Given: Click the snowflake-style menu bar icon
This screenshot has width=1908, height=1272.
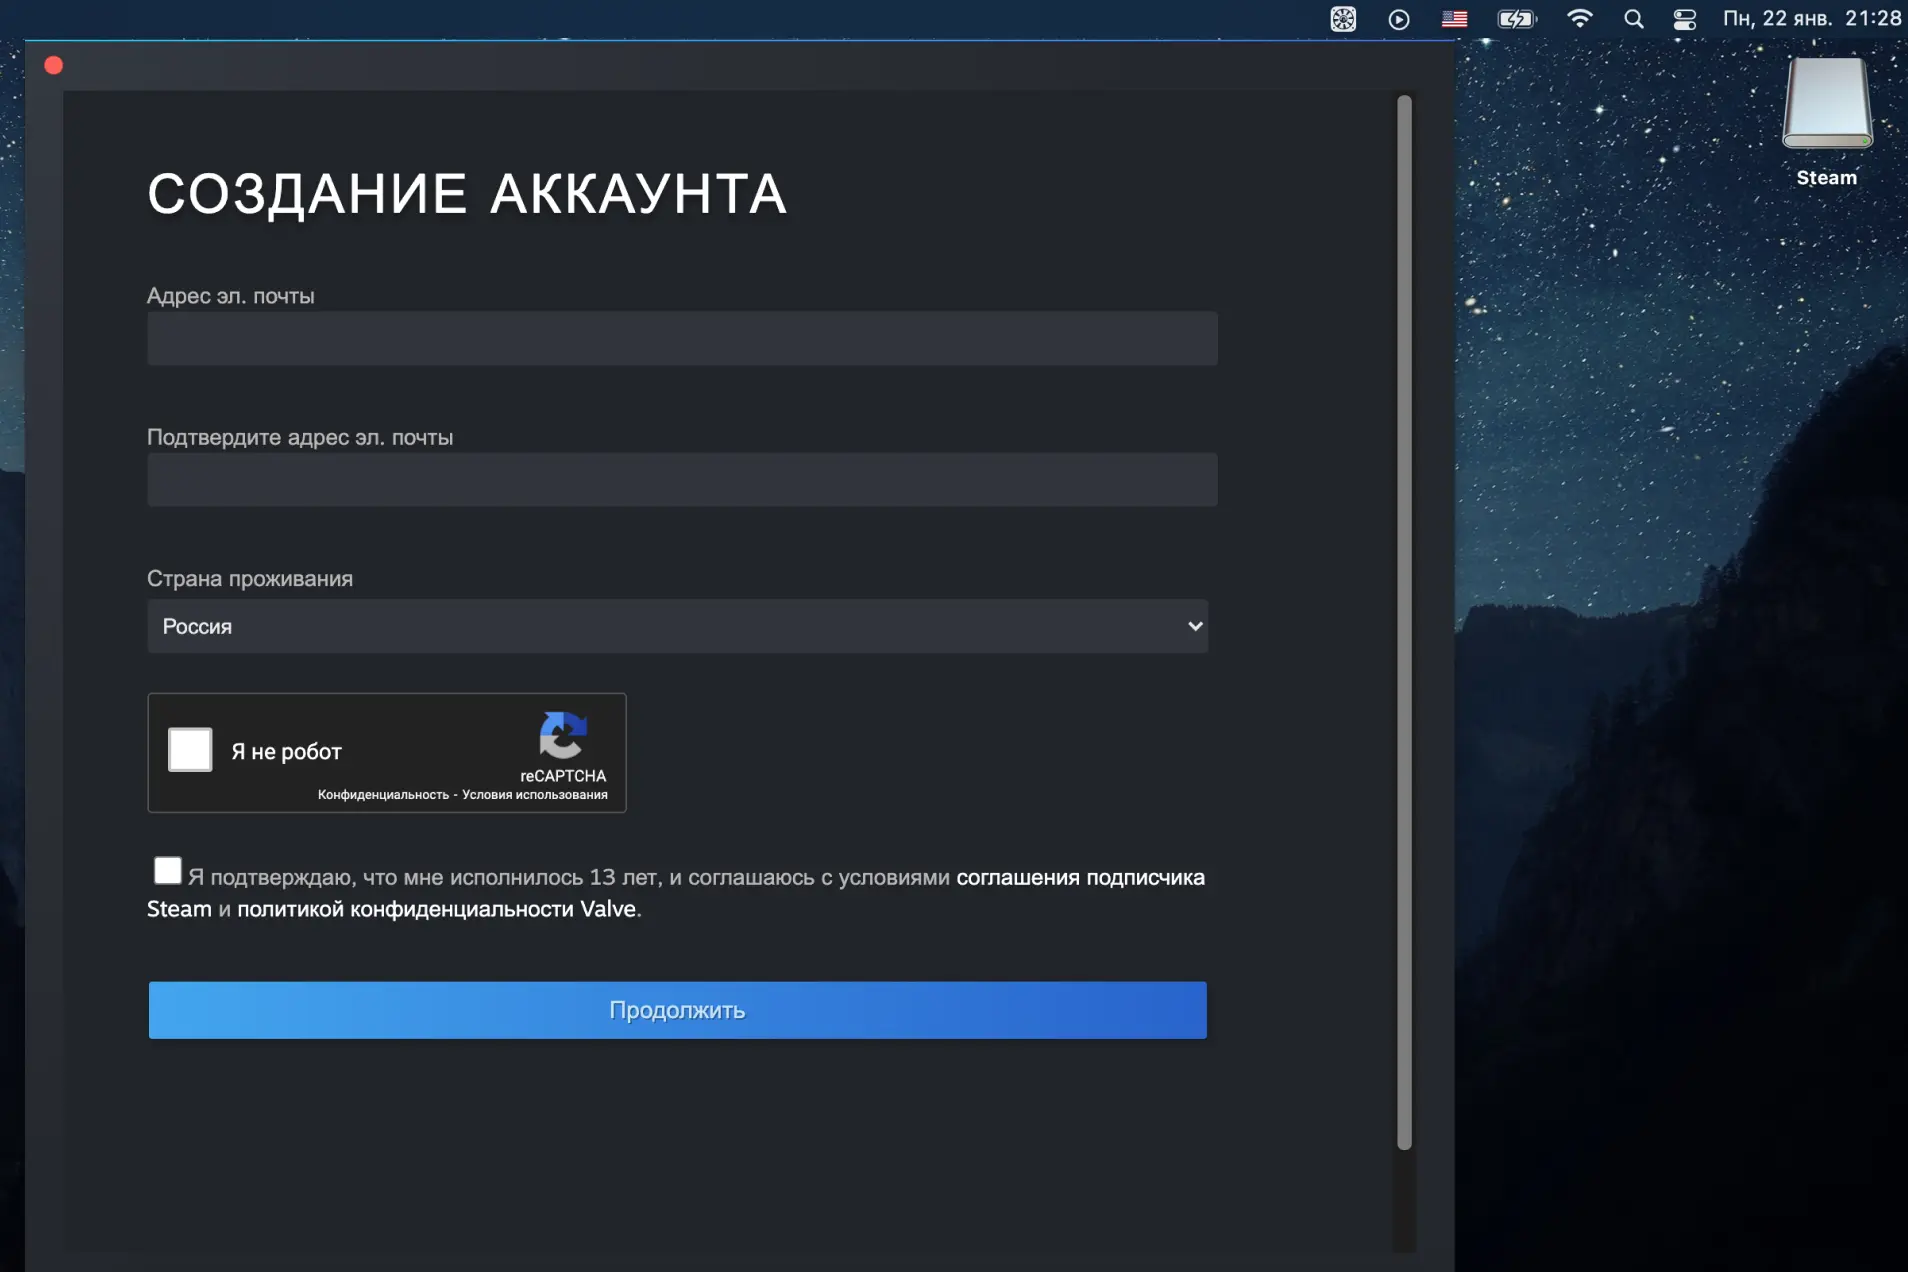Looking at the screenshot, I should [1343, 19].
